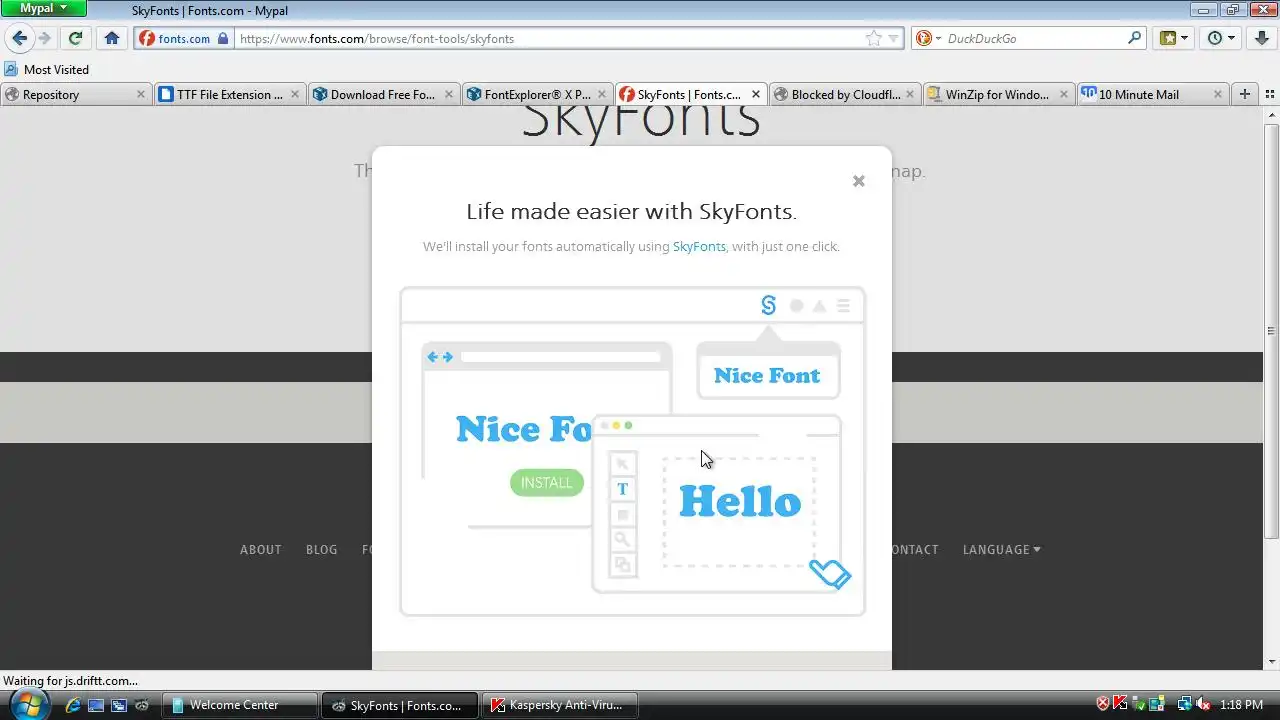Image resolution: width=1280 pixels, height=720 pixels.
Task: Open Kaspersky Anti-Virus taskbar button
Action: [x=562, y=705]
